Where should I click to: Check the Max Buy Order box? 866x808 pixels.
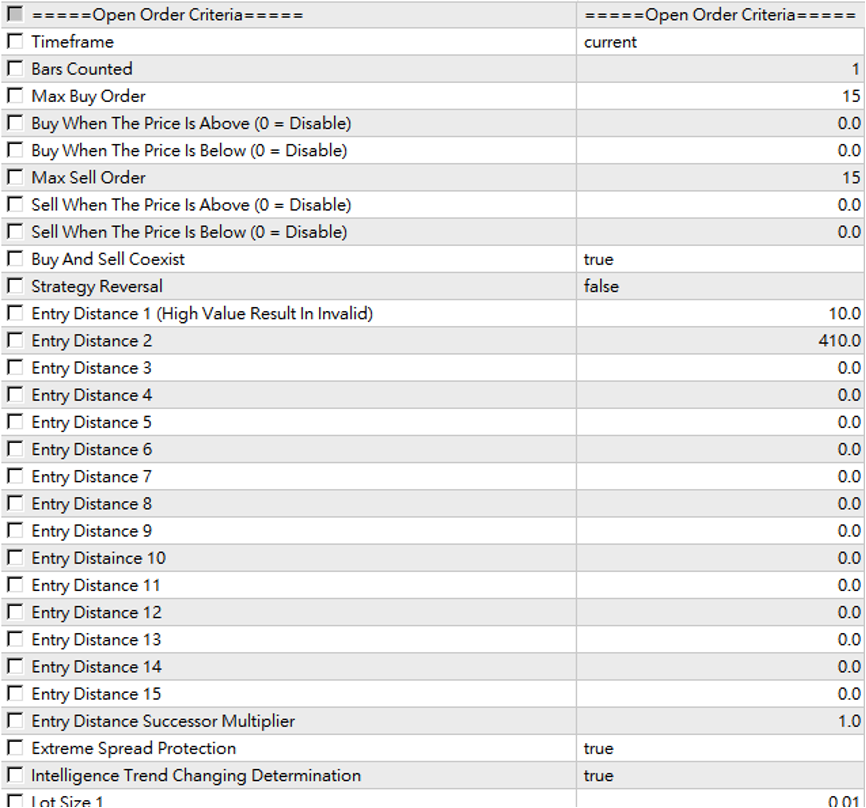(15, 96)
